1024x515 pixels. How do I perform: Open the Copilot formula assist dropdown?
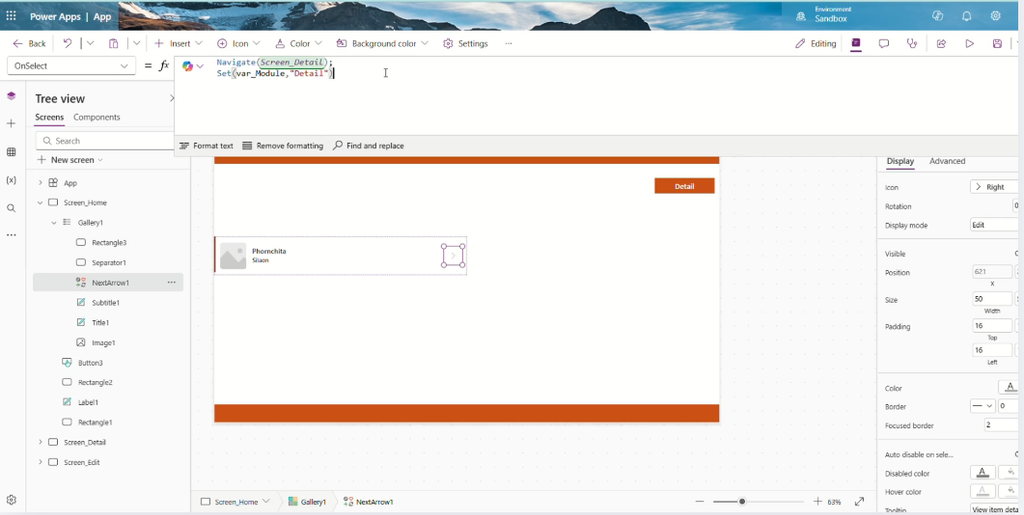tap(193, 66)
